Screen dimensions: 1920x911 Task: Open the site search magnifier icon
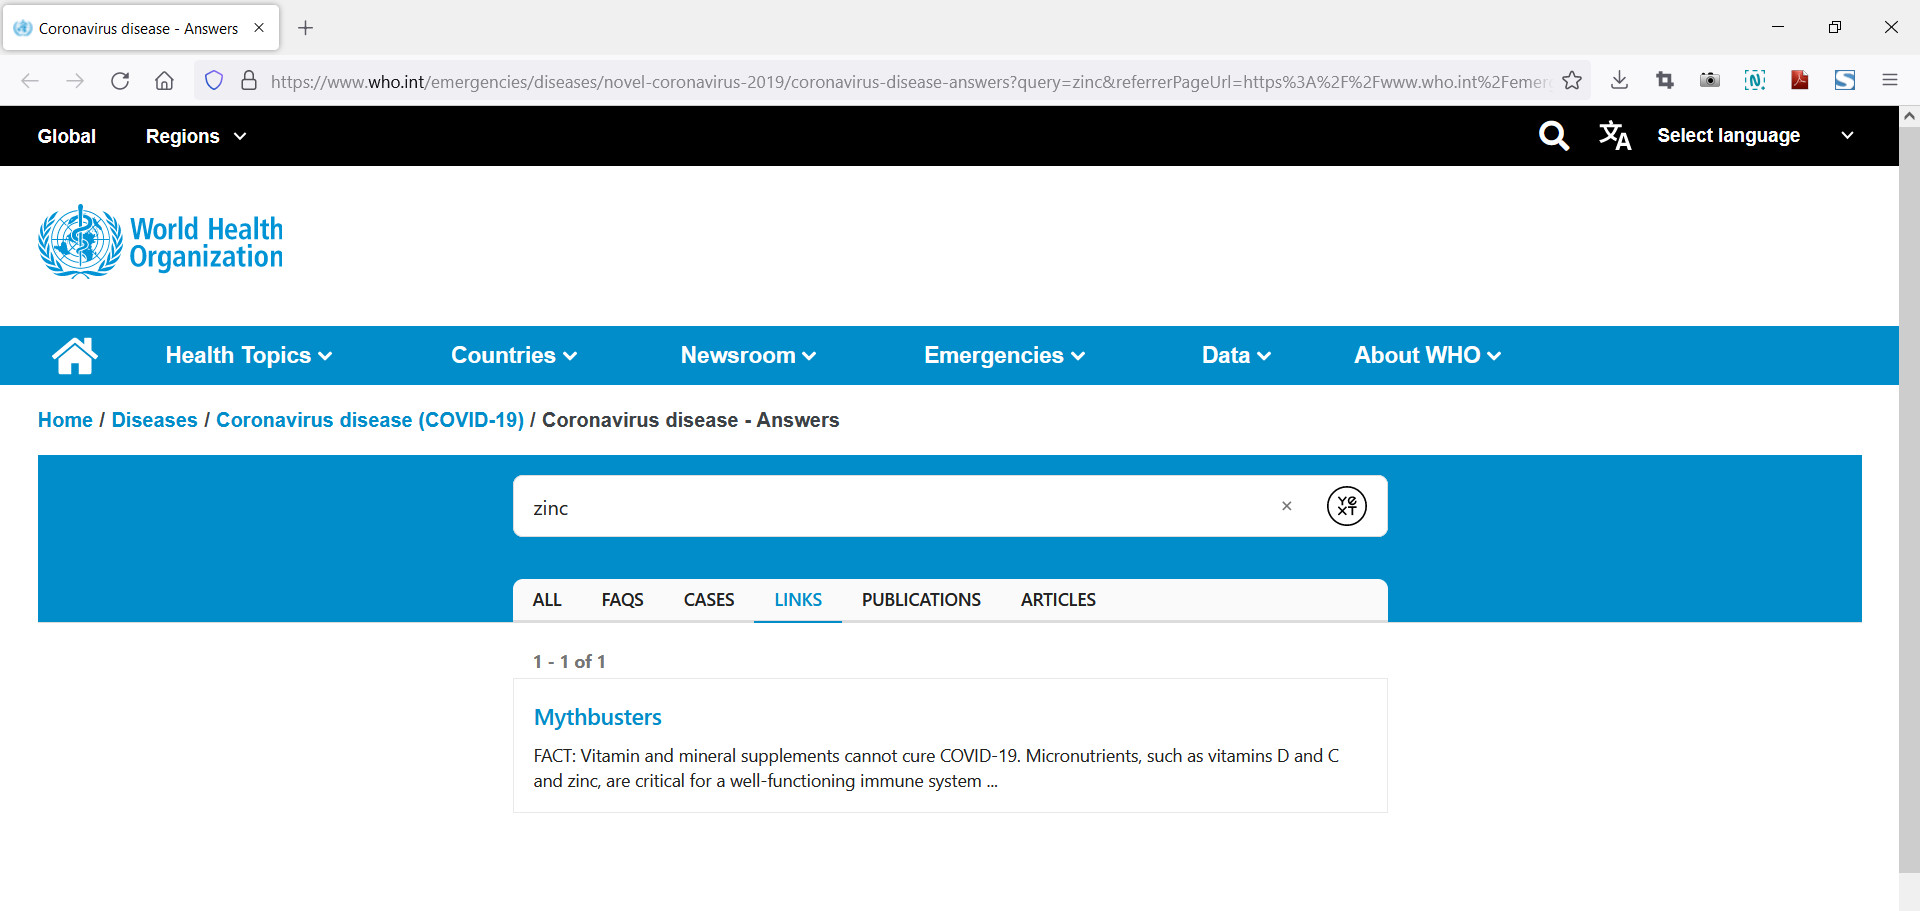[1553, 136]
